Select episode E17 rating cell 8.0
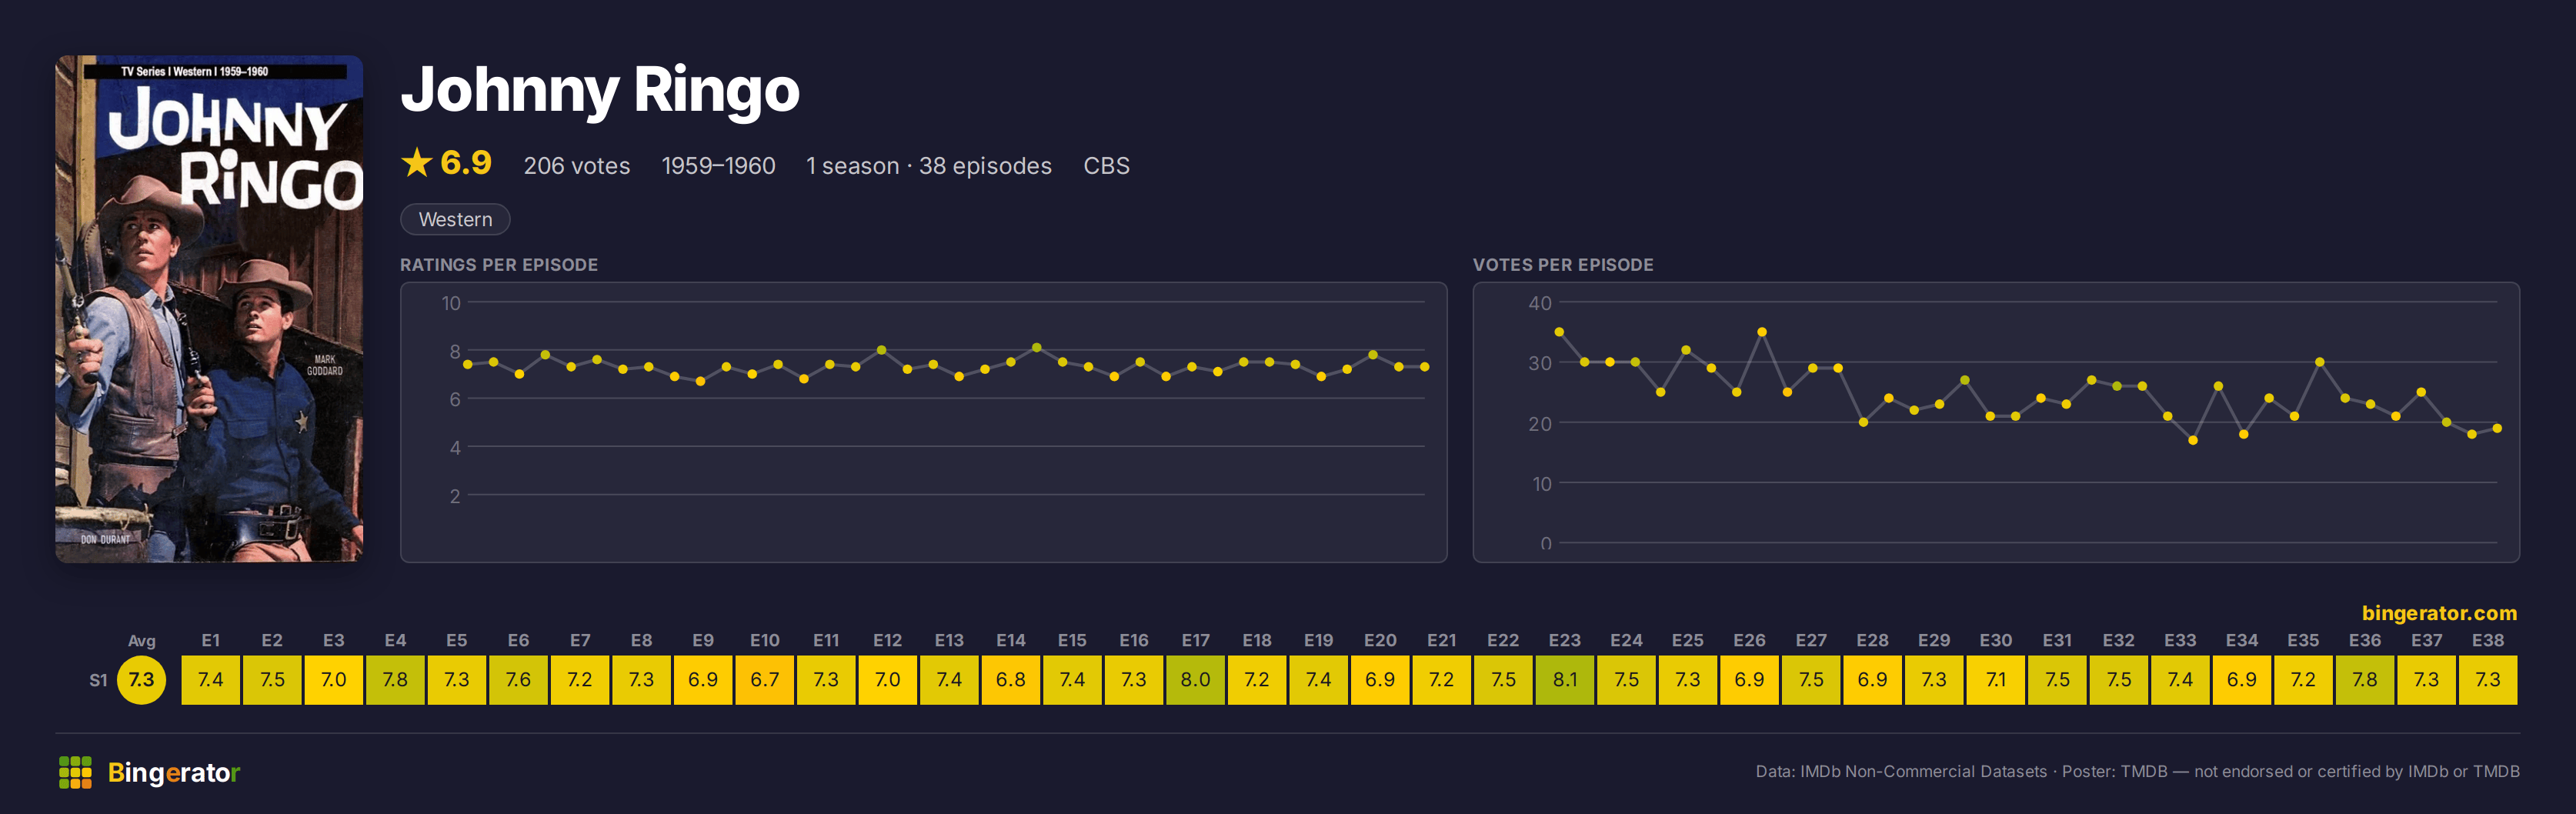 (1195, 680)
